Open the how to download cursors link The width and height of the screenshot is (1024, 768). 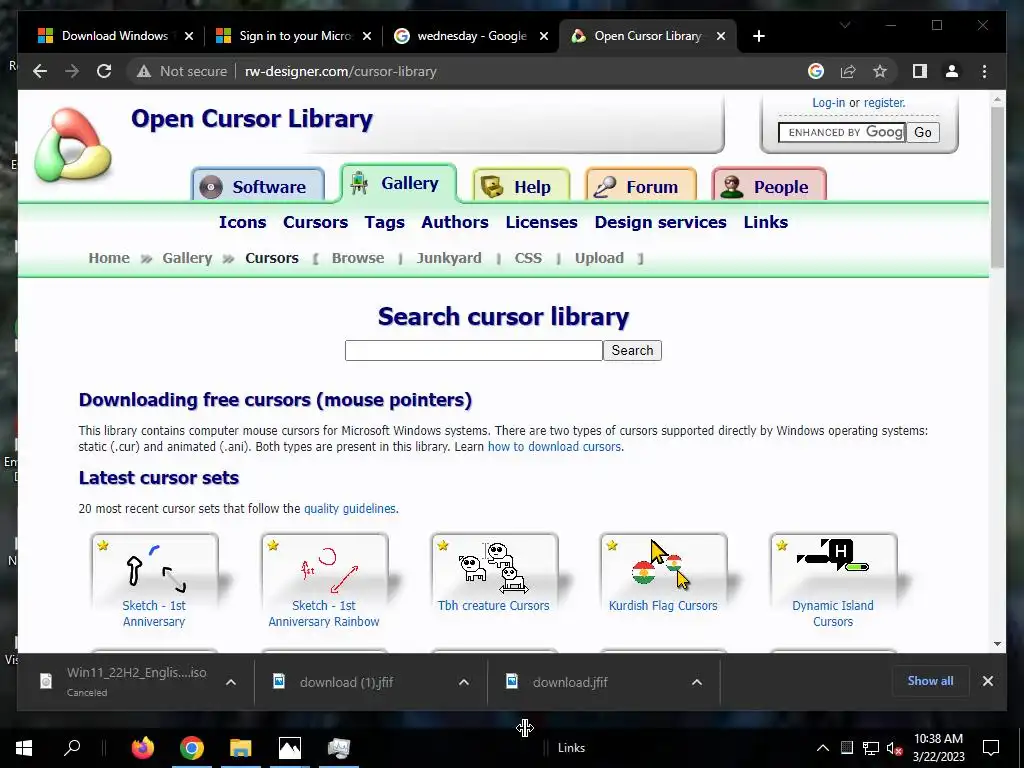554,447
